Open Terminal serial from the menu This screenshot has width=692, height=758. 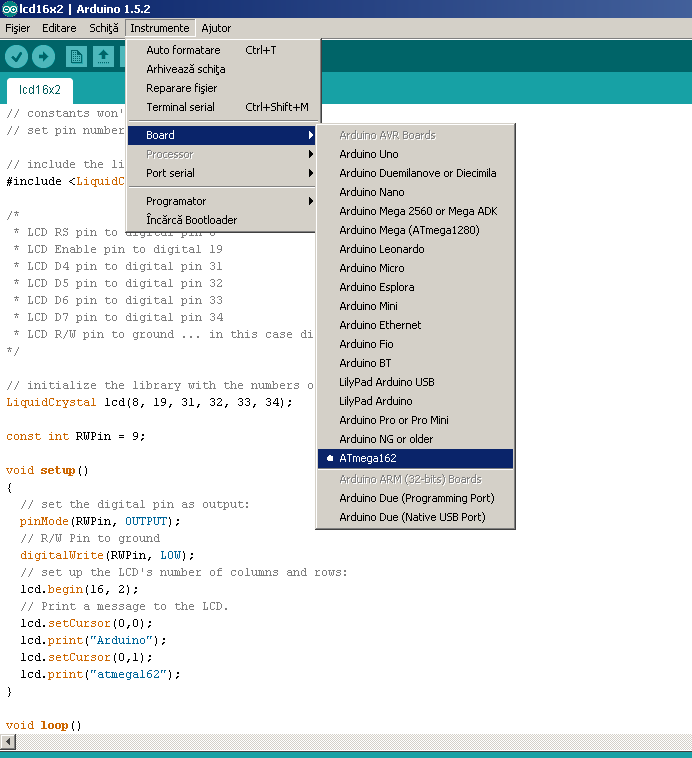222,107
